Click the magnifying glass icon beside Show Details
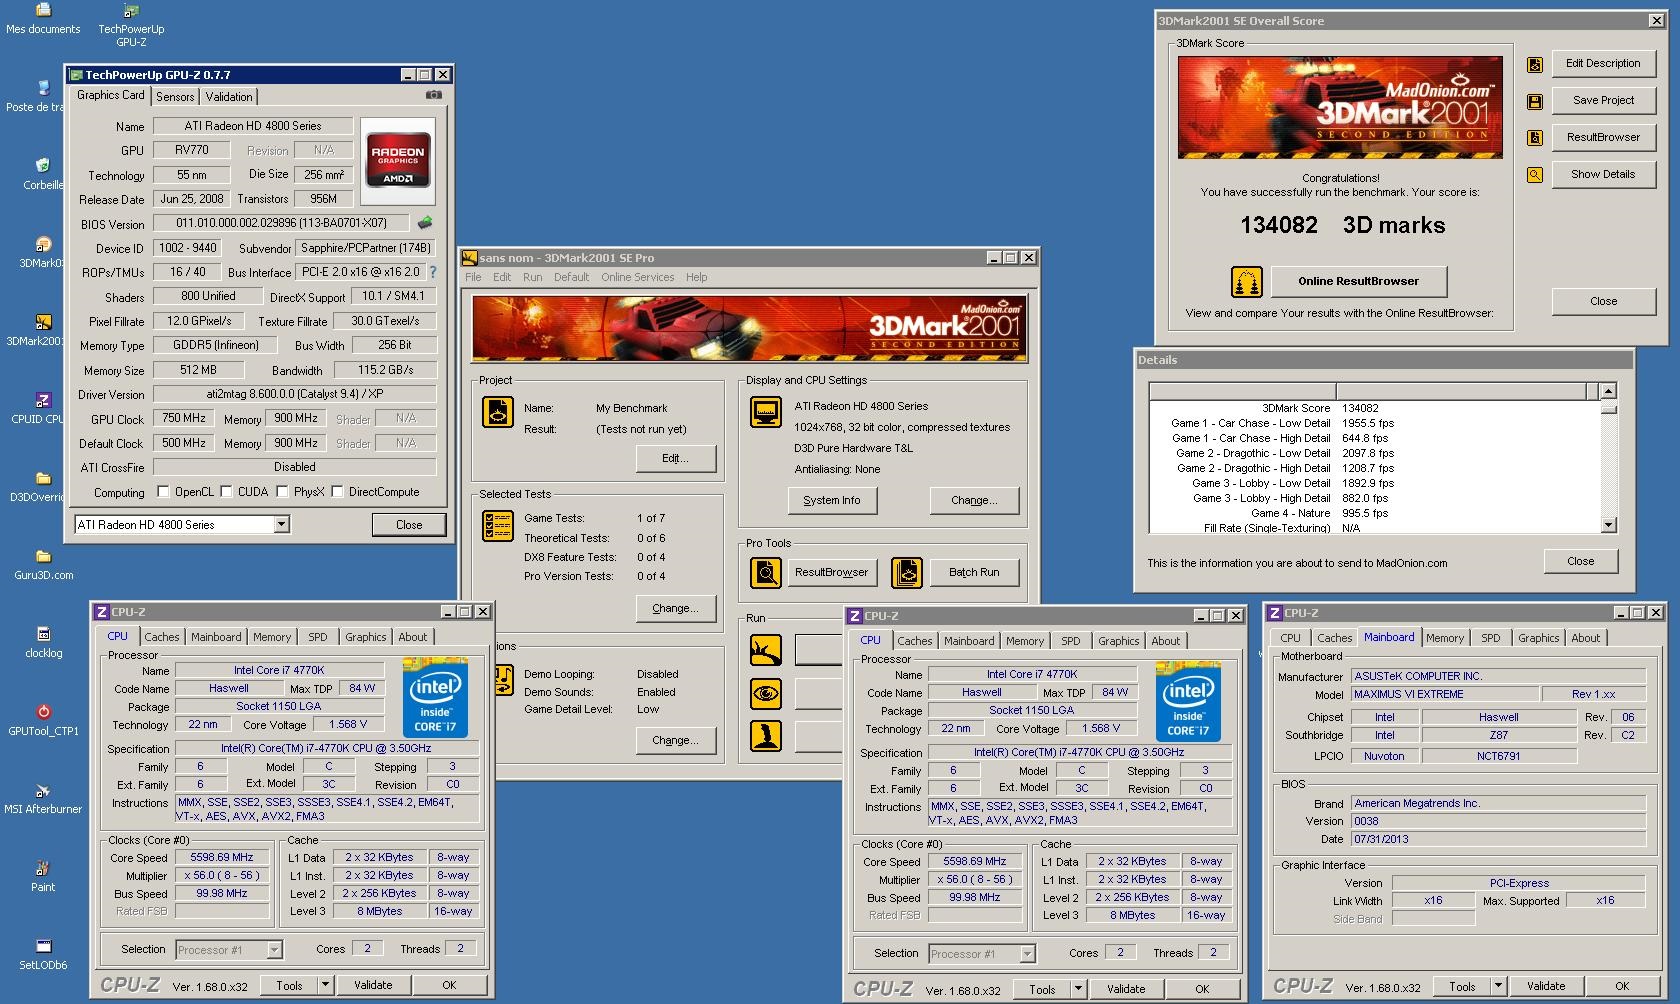 tap(1535, 175)
